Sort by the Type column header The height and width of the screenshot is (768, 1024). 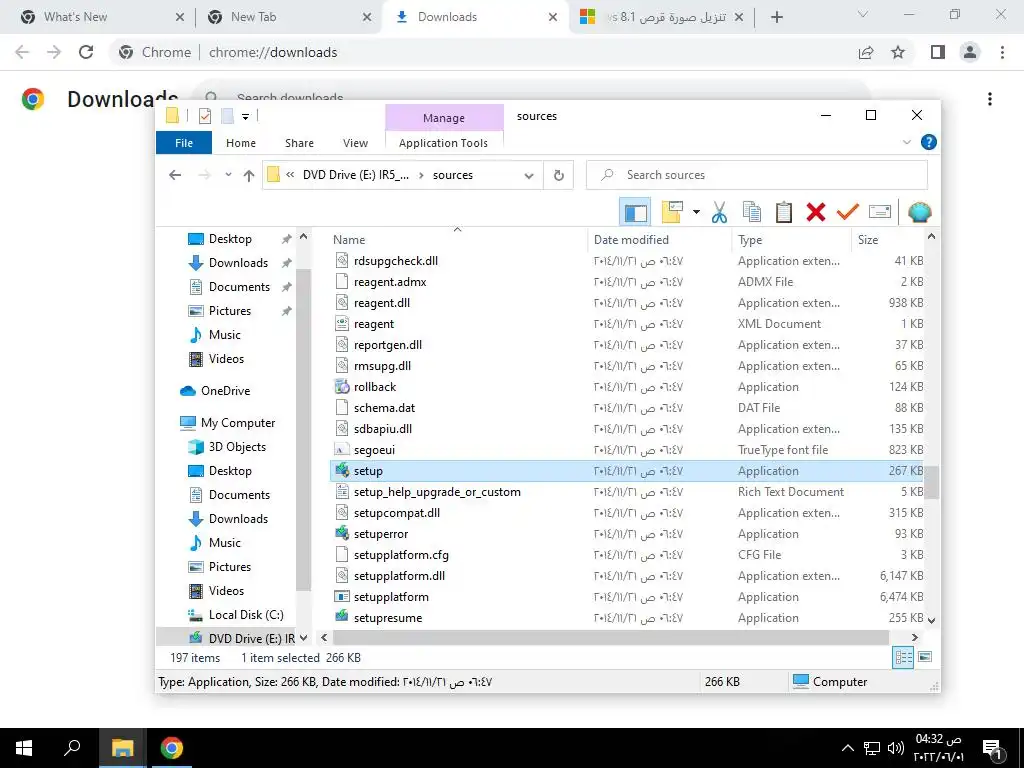[x=790, y=240]
